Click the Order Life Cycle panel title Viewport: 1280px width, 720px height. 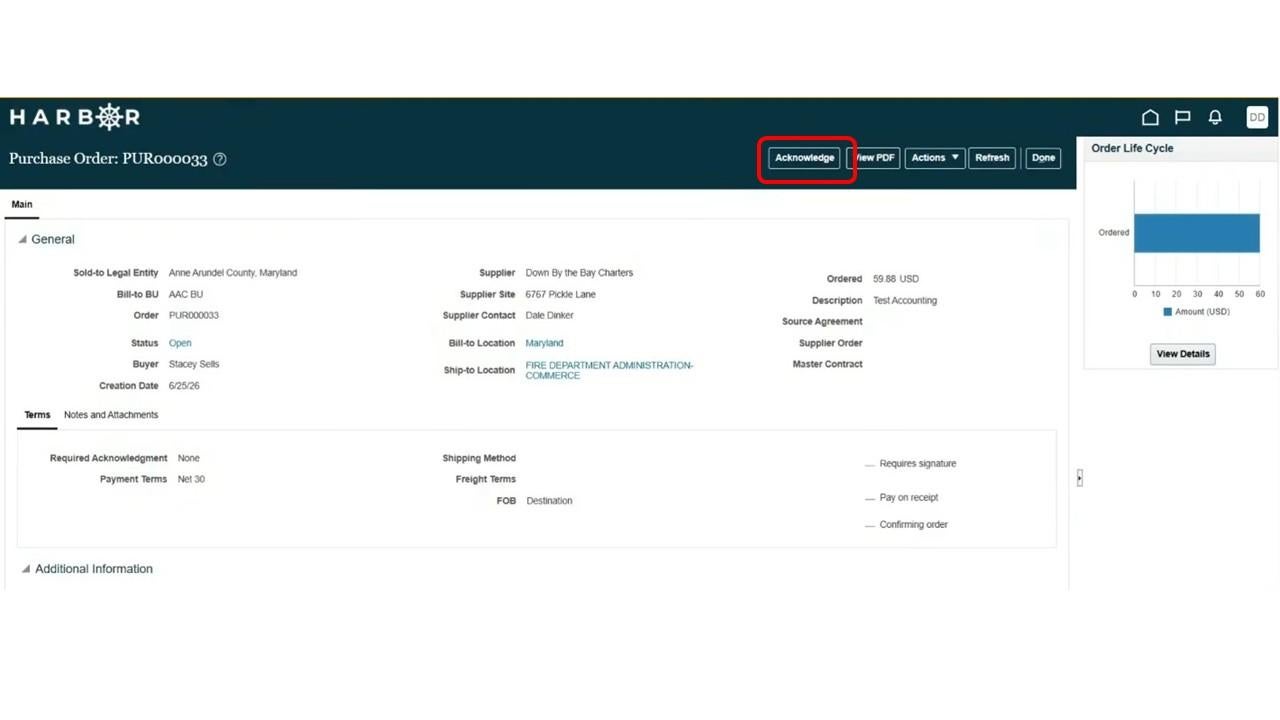(1132, 148)
